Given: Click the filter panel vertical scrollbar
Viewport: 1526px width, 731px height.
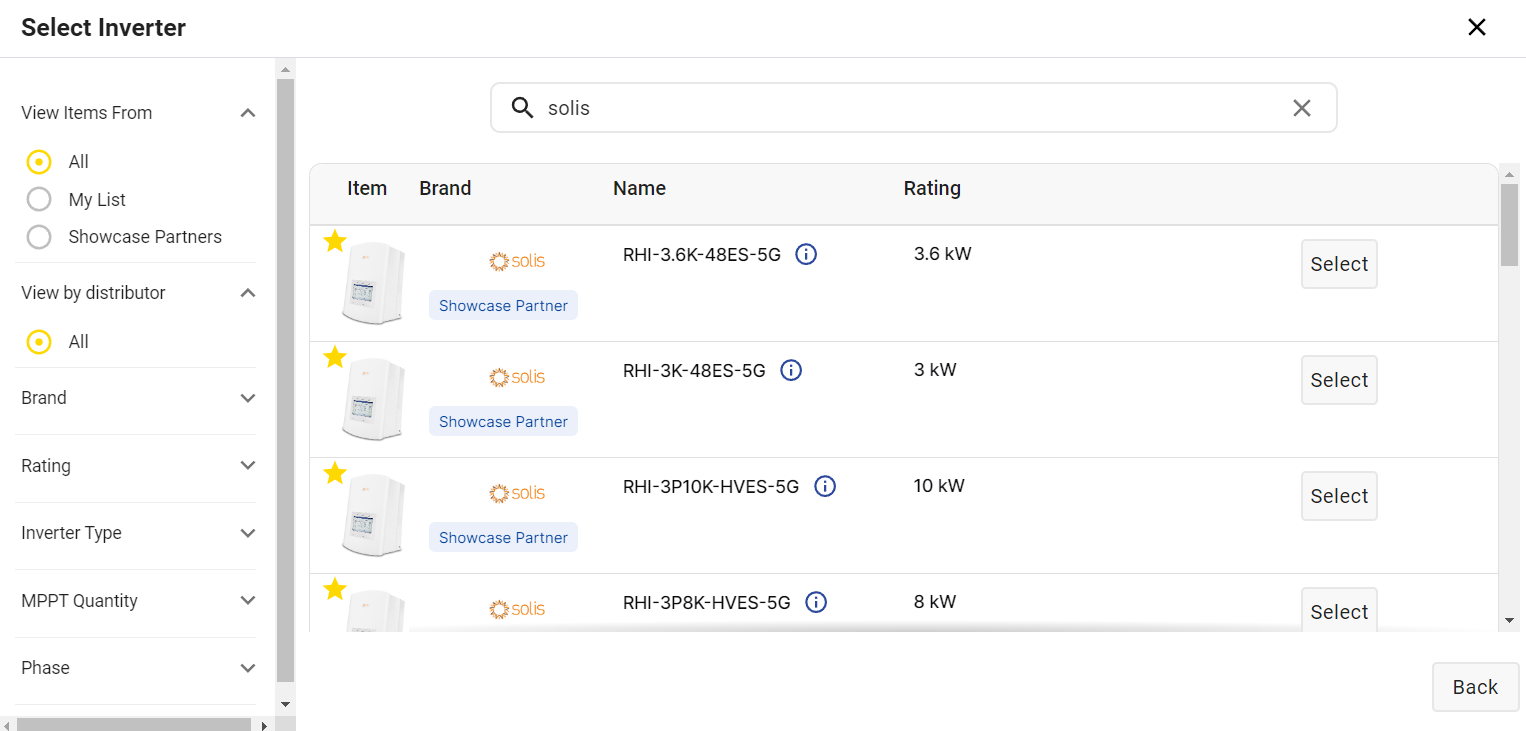Looking at the screenshot, I should (x=285, y=379).
